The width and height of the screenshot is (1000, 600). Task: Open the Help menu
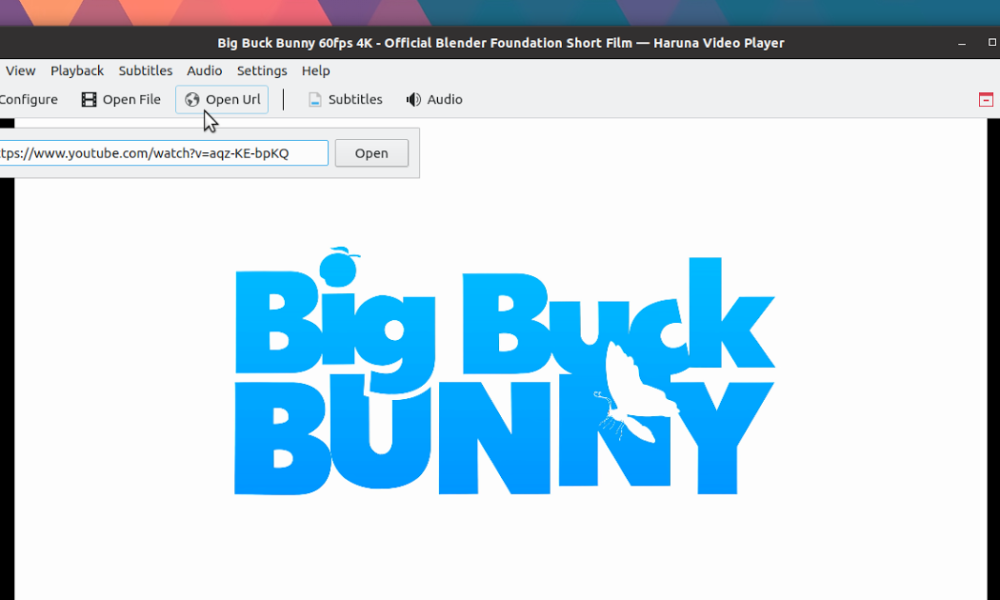pyautogui.click(x=316, y=71)
